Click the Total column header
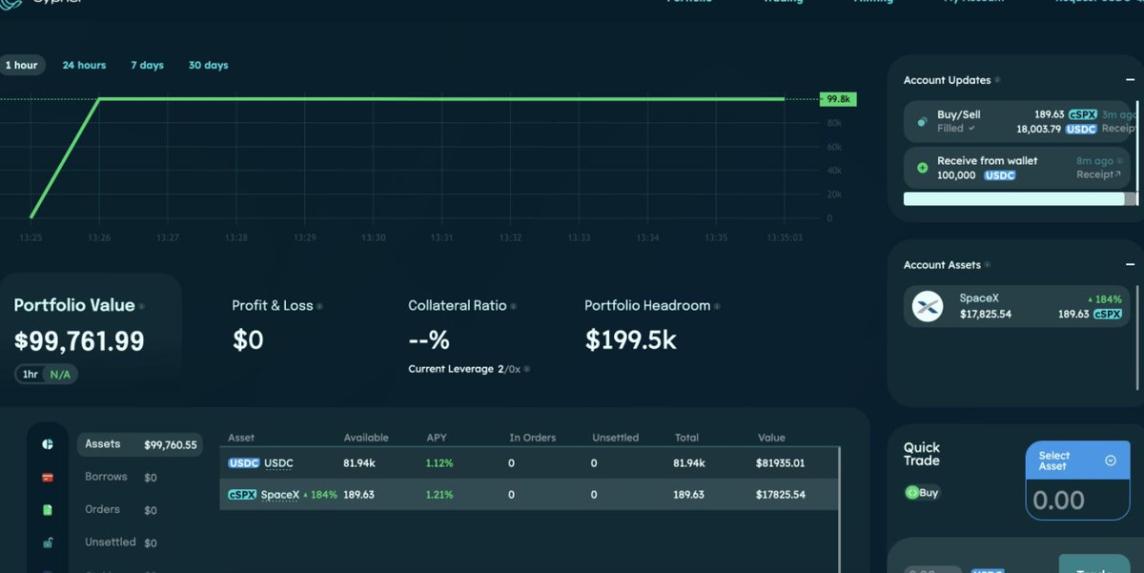This screenshot has height=573, width=1144. tap(687, 438)
